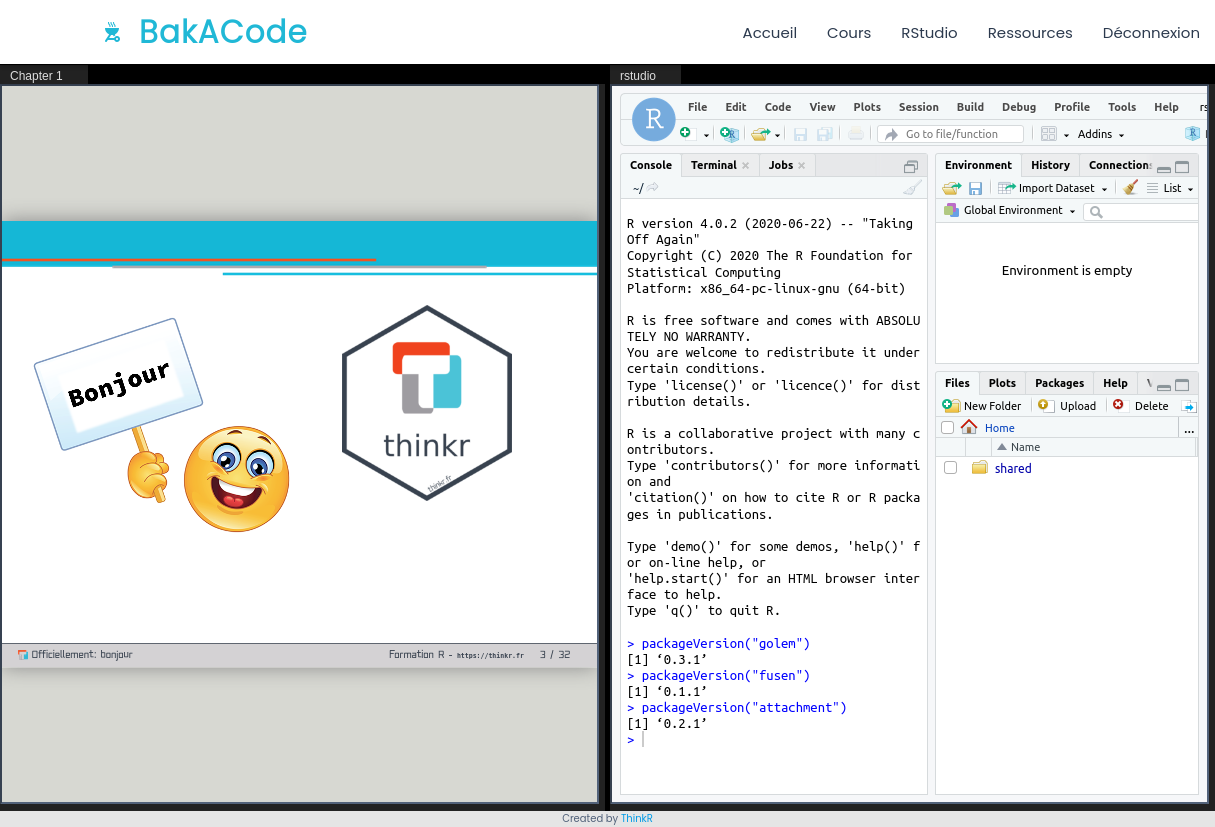Image resolution: width=1215 pixels, height=827 pixels.
Task: Click the Upload button in Files
Action: 1067,406
